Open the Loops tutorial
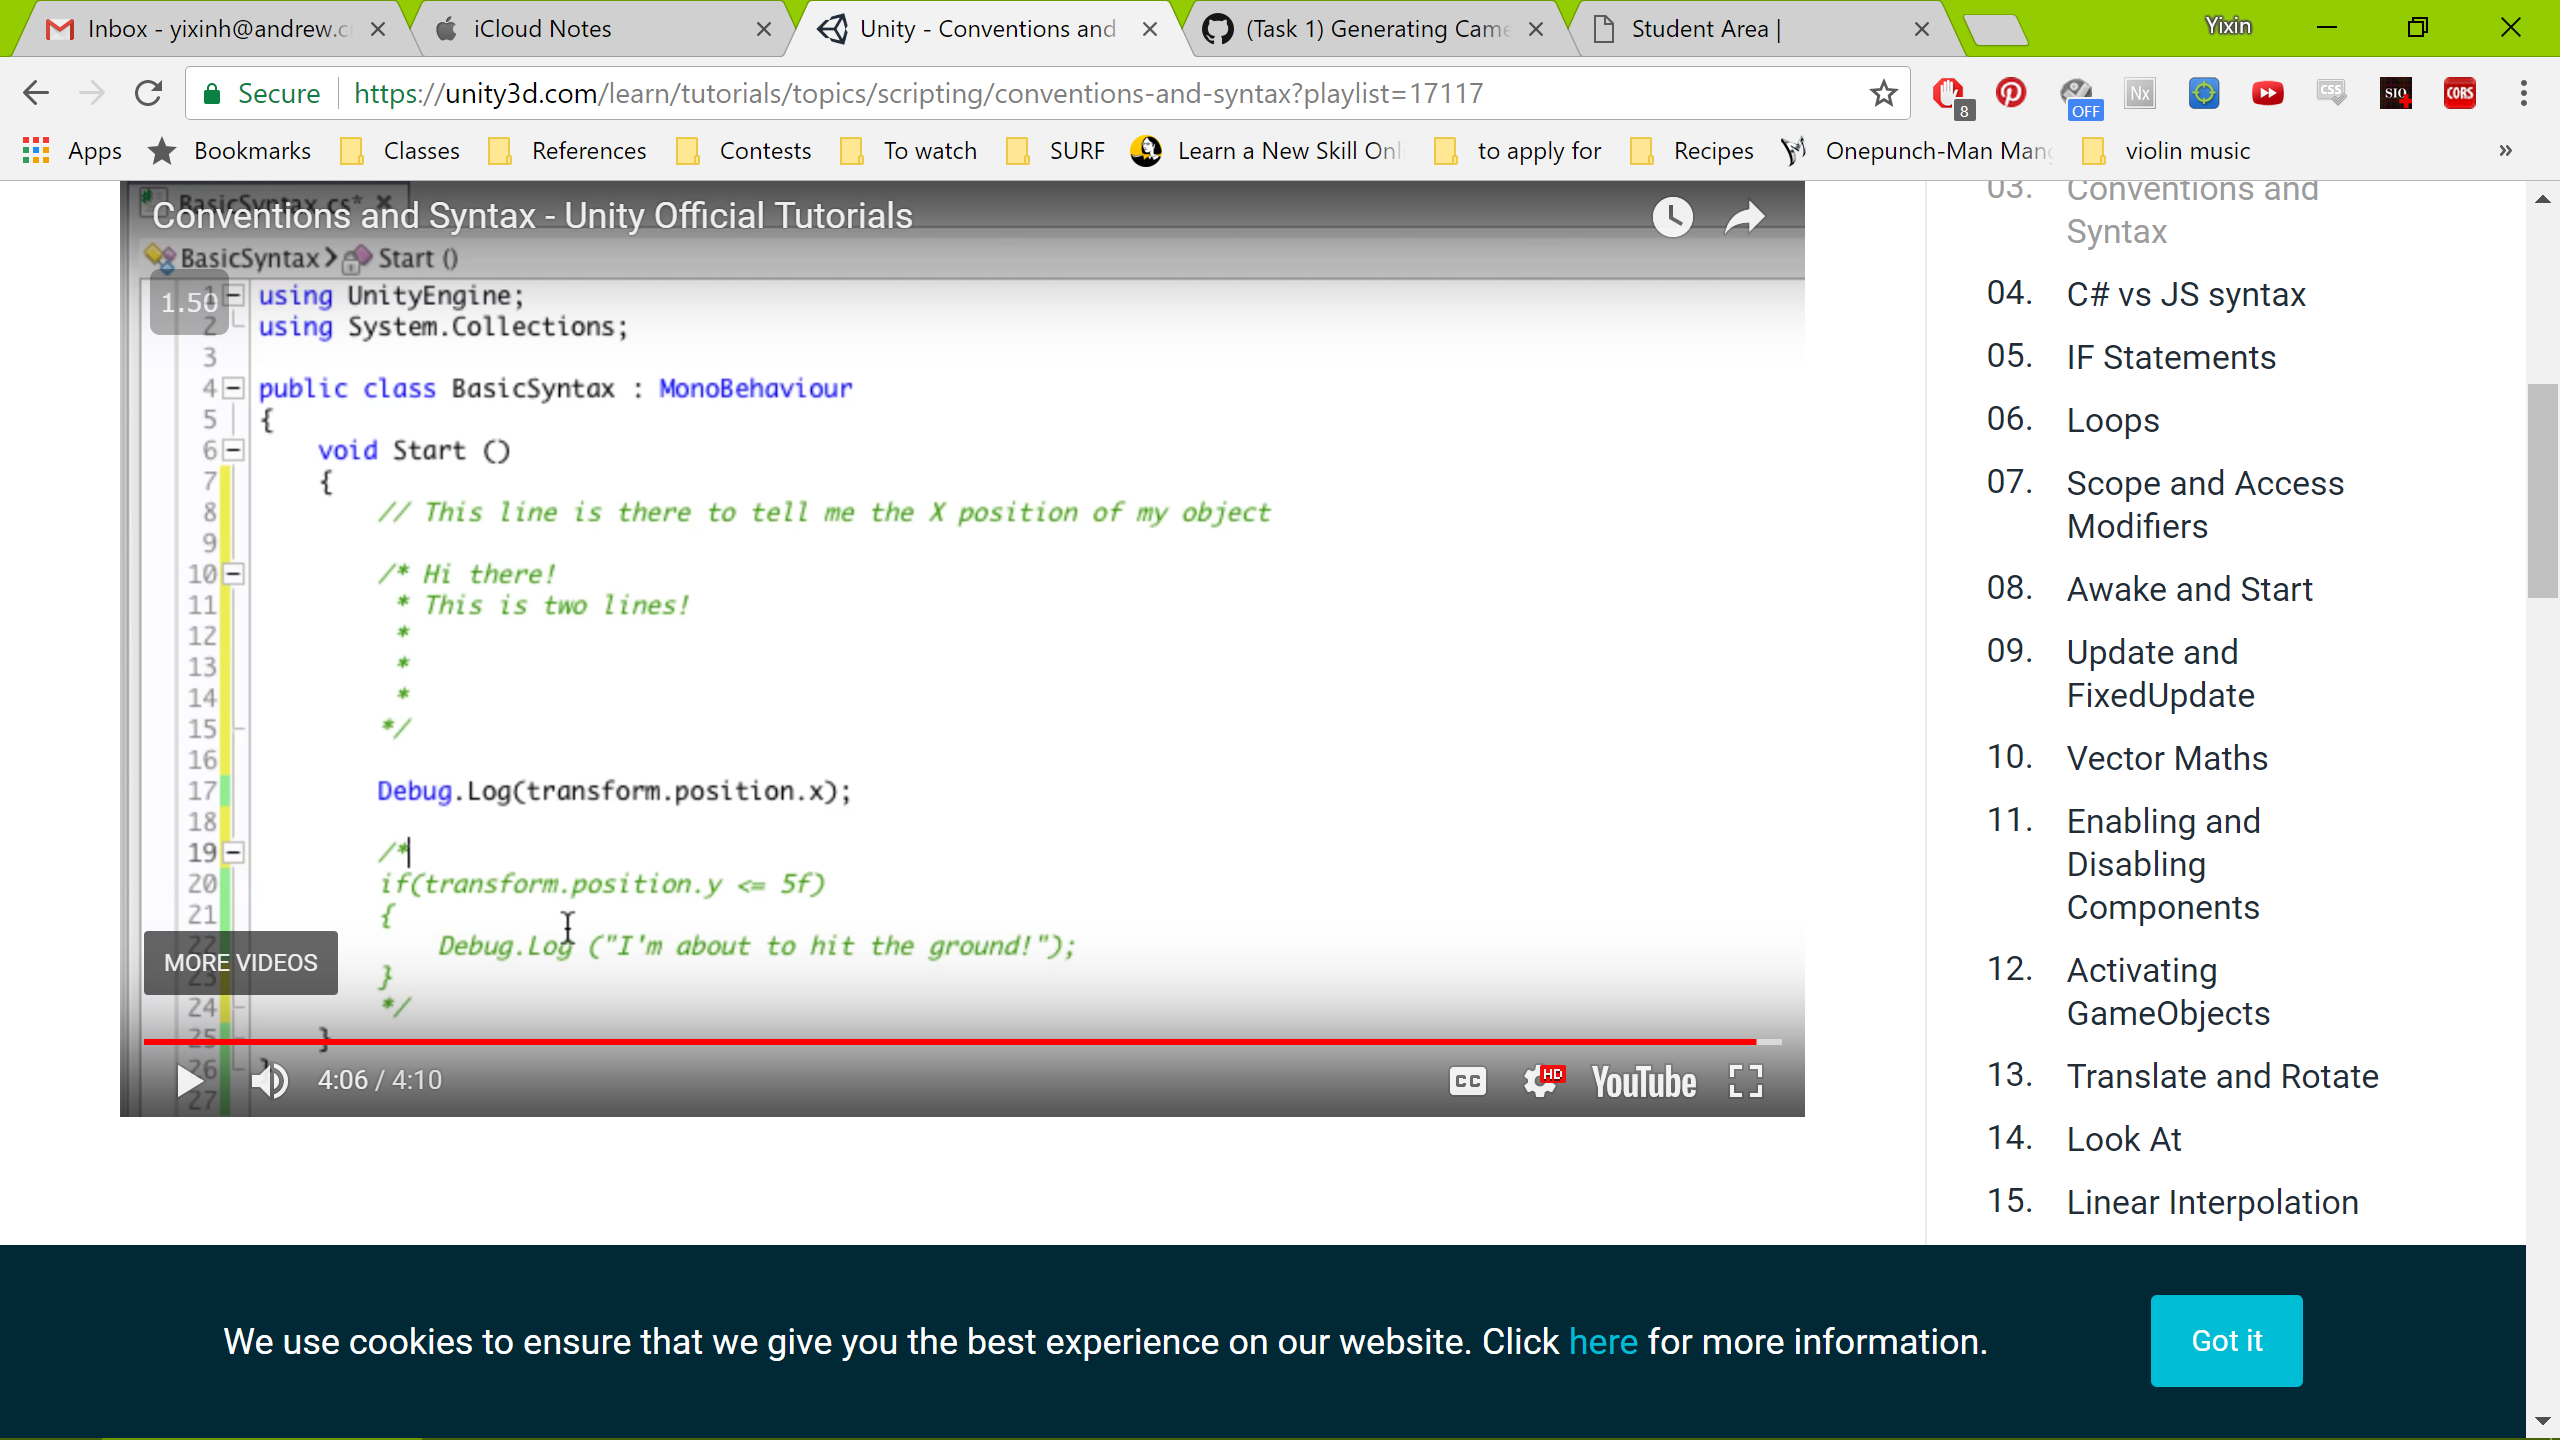Viewport: 2560px width, 1440px height. [2113, 421]
